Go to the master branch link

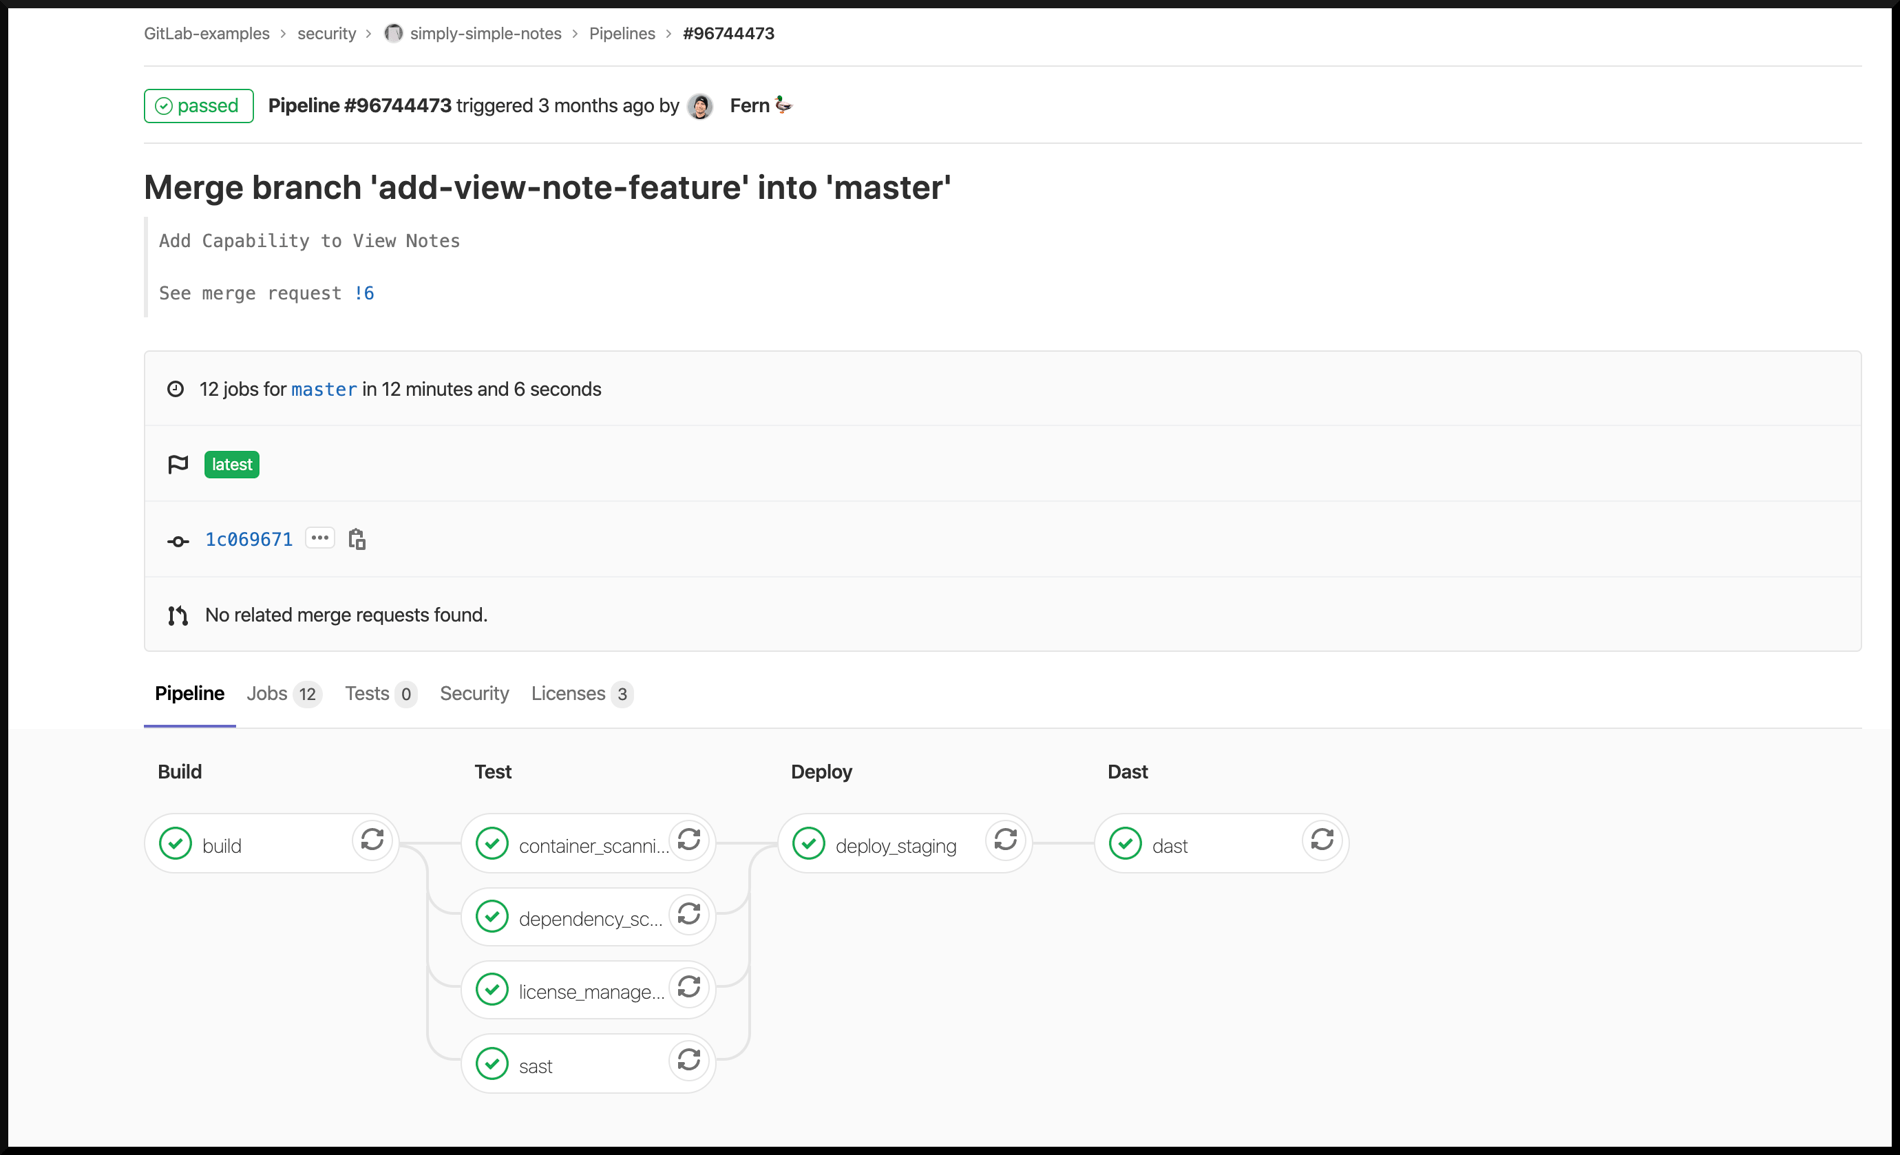[323, 390]
